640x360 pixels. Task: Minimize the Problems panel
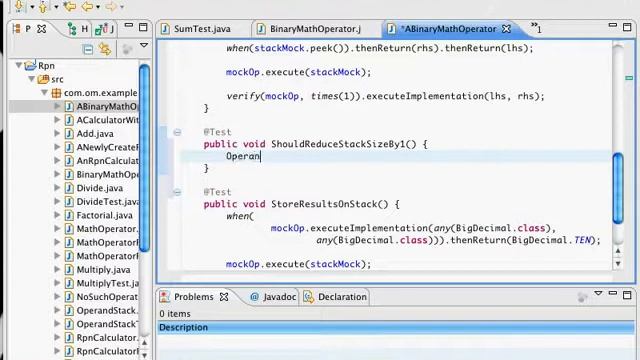[x=613, y=293]
